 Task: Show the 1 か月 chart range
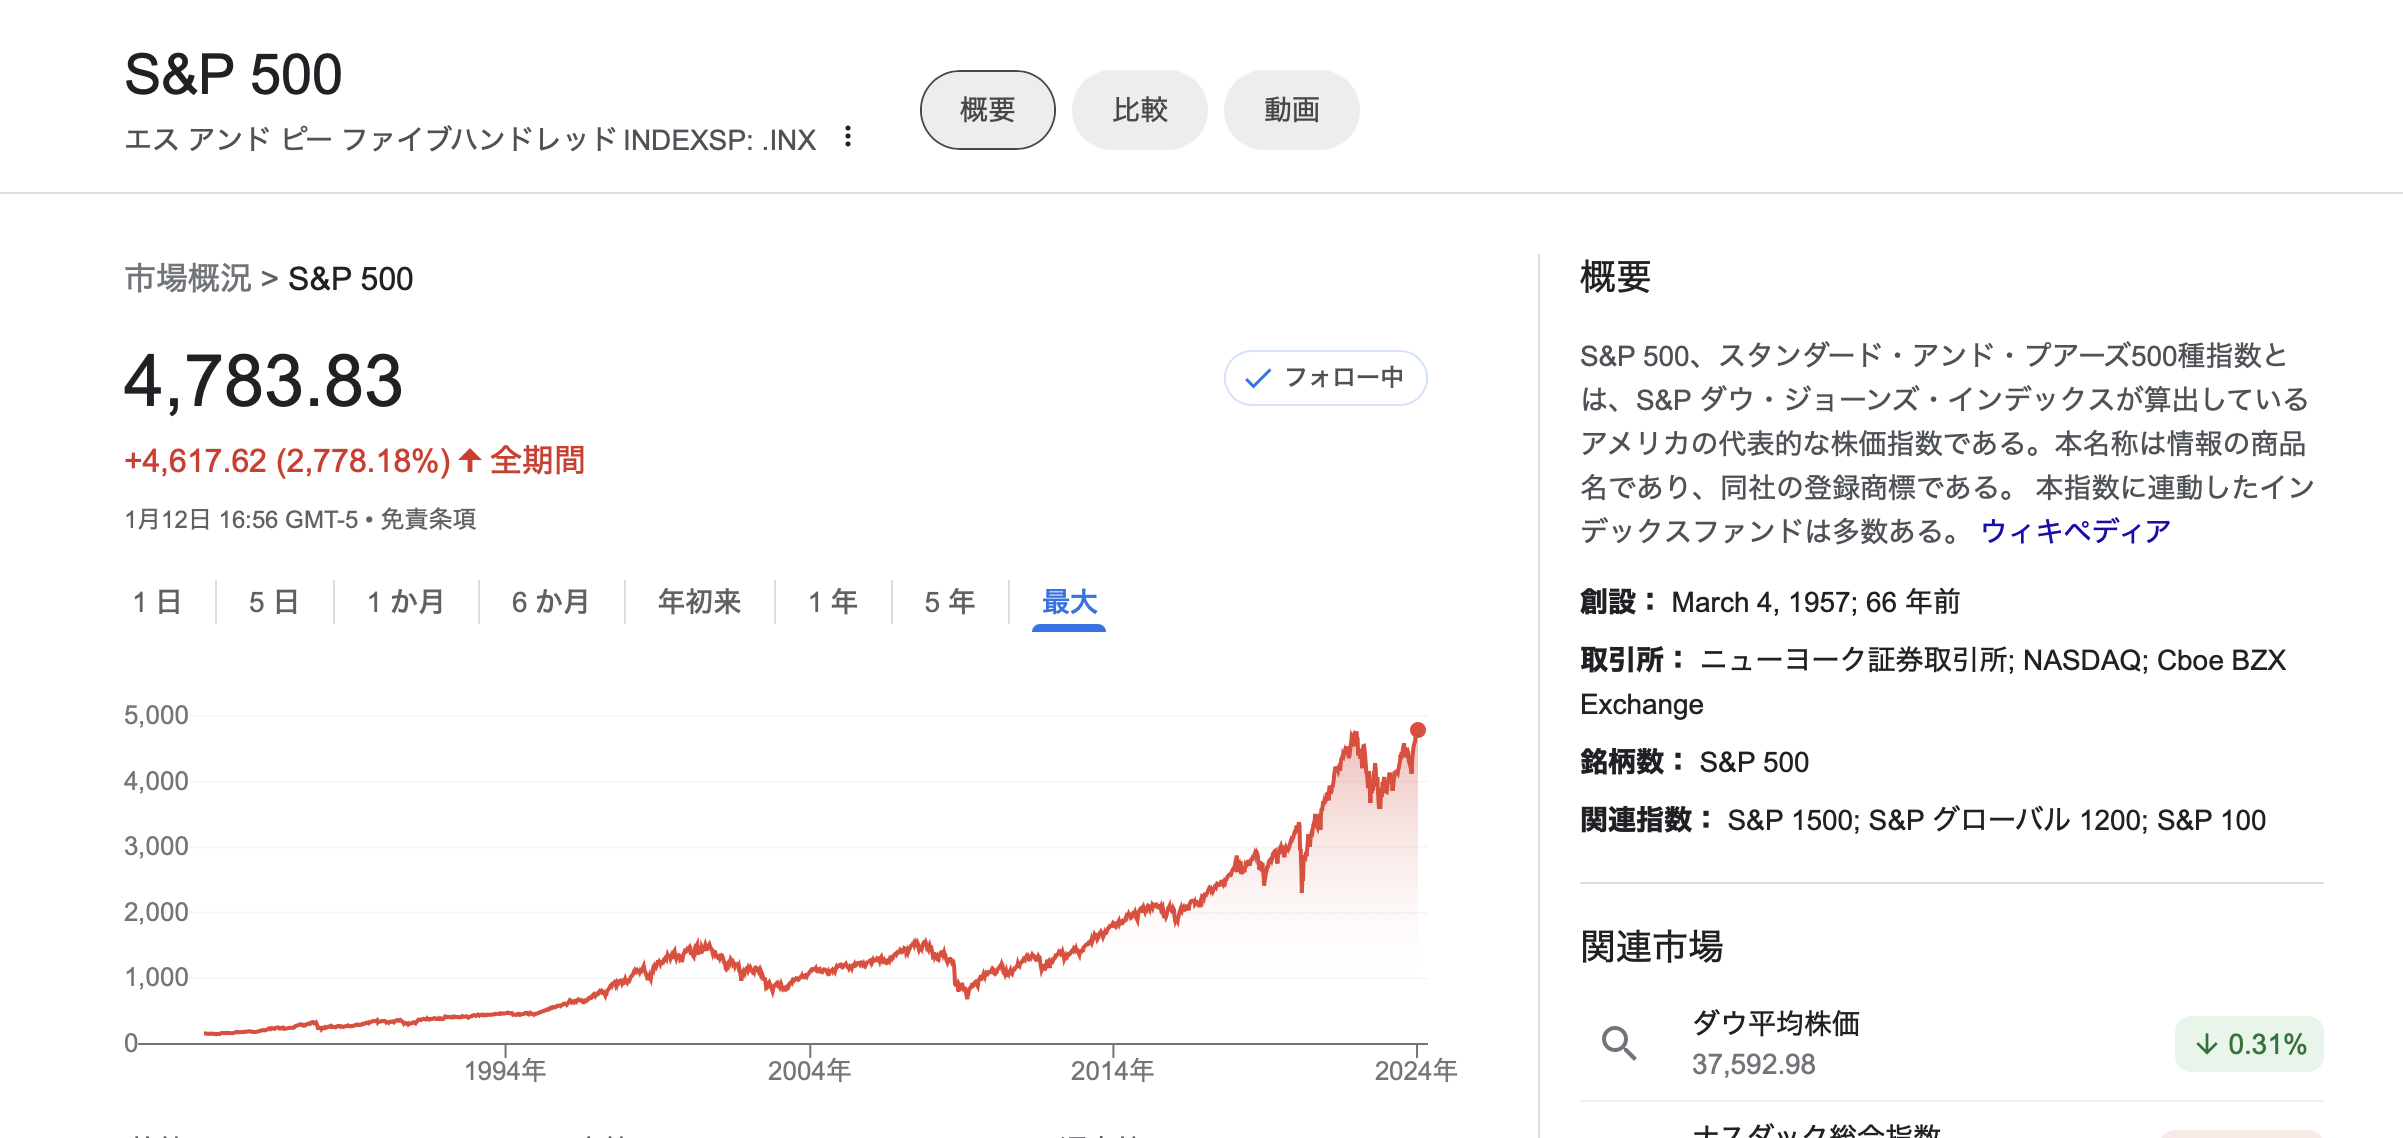[x=405, y=602]
